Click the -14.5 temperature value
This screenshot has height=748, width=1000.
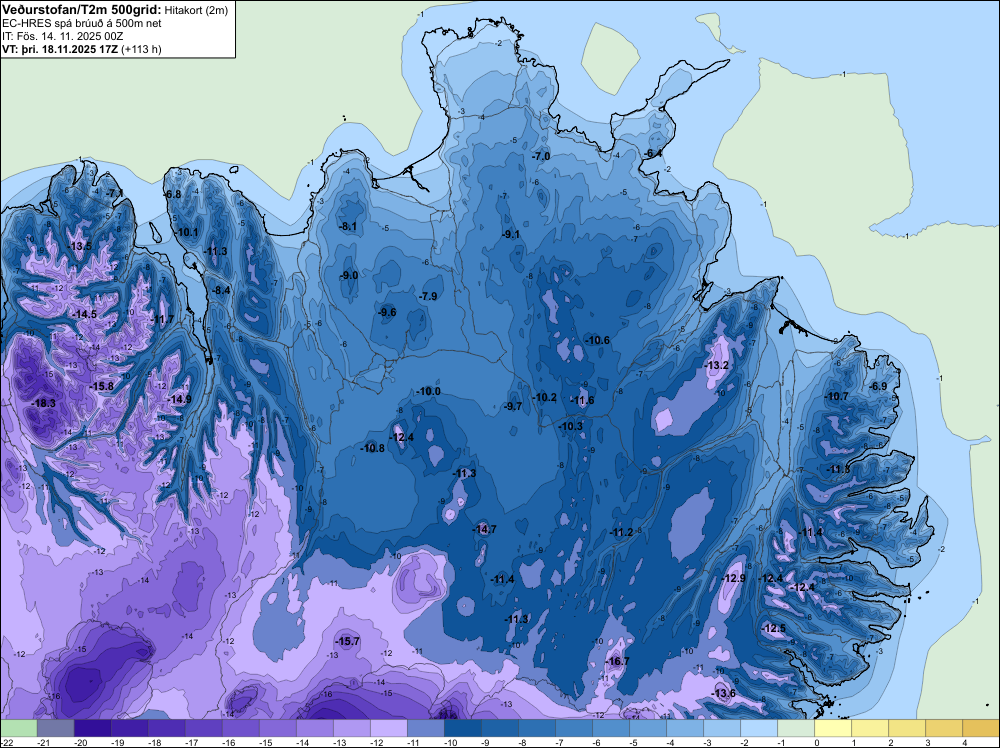coord(85,314)
